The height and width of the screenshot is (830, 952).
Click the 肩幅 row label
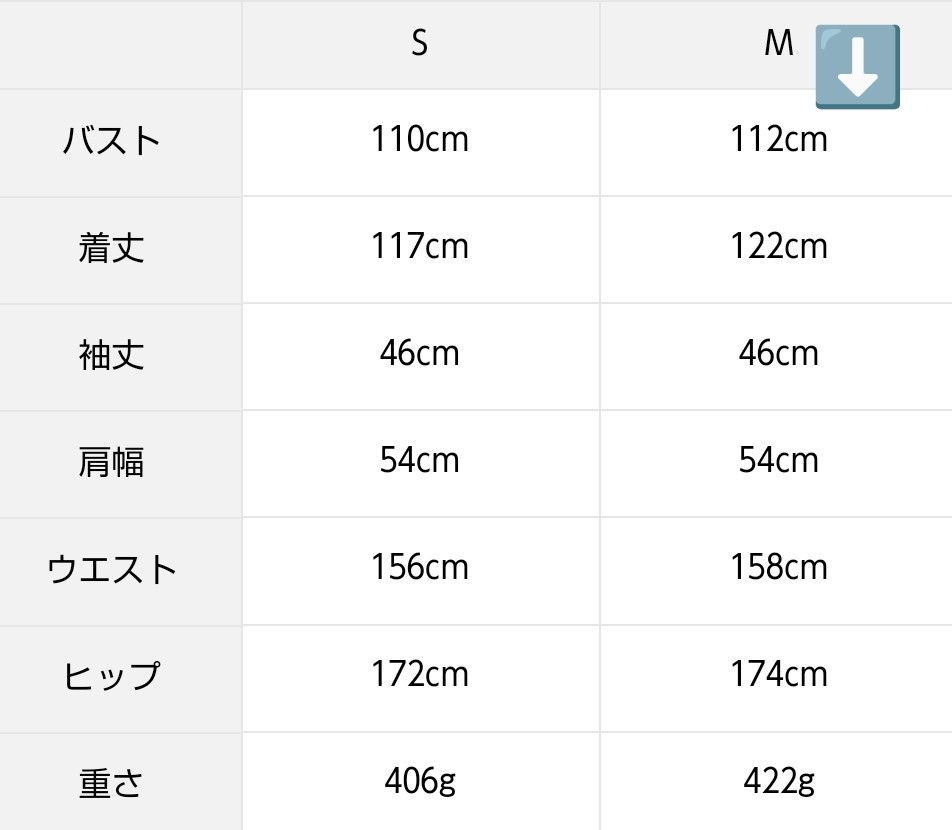(112, 462)
